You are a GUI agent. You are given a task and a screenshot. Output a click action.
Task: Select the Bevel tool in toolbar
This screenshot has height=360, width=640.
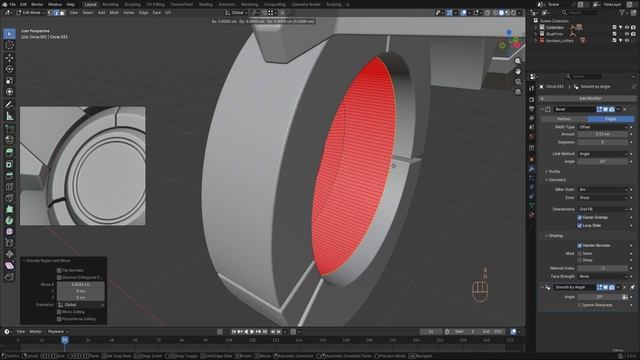pos(9,176)
